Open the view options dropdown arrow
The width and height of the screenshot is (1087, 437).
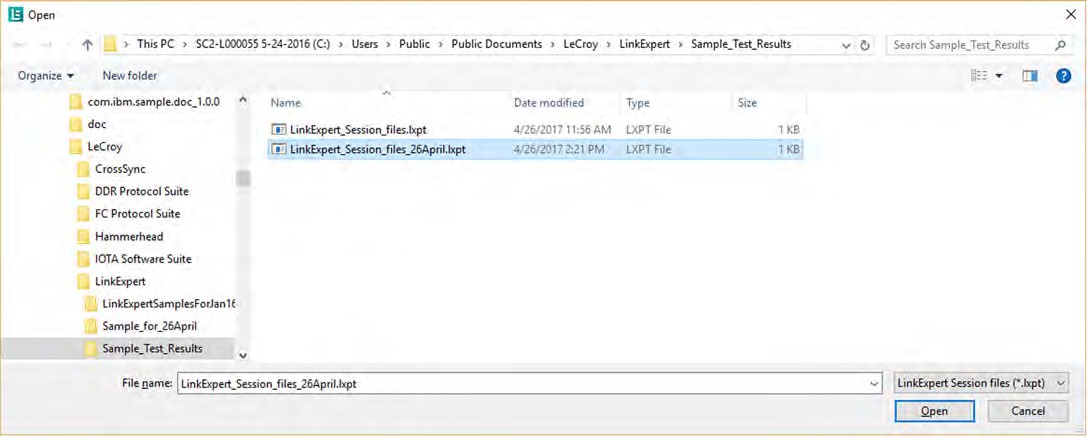tap(999, 76)
